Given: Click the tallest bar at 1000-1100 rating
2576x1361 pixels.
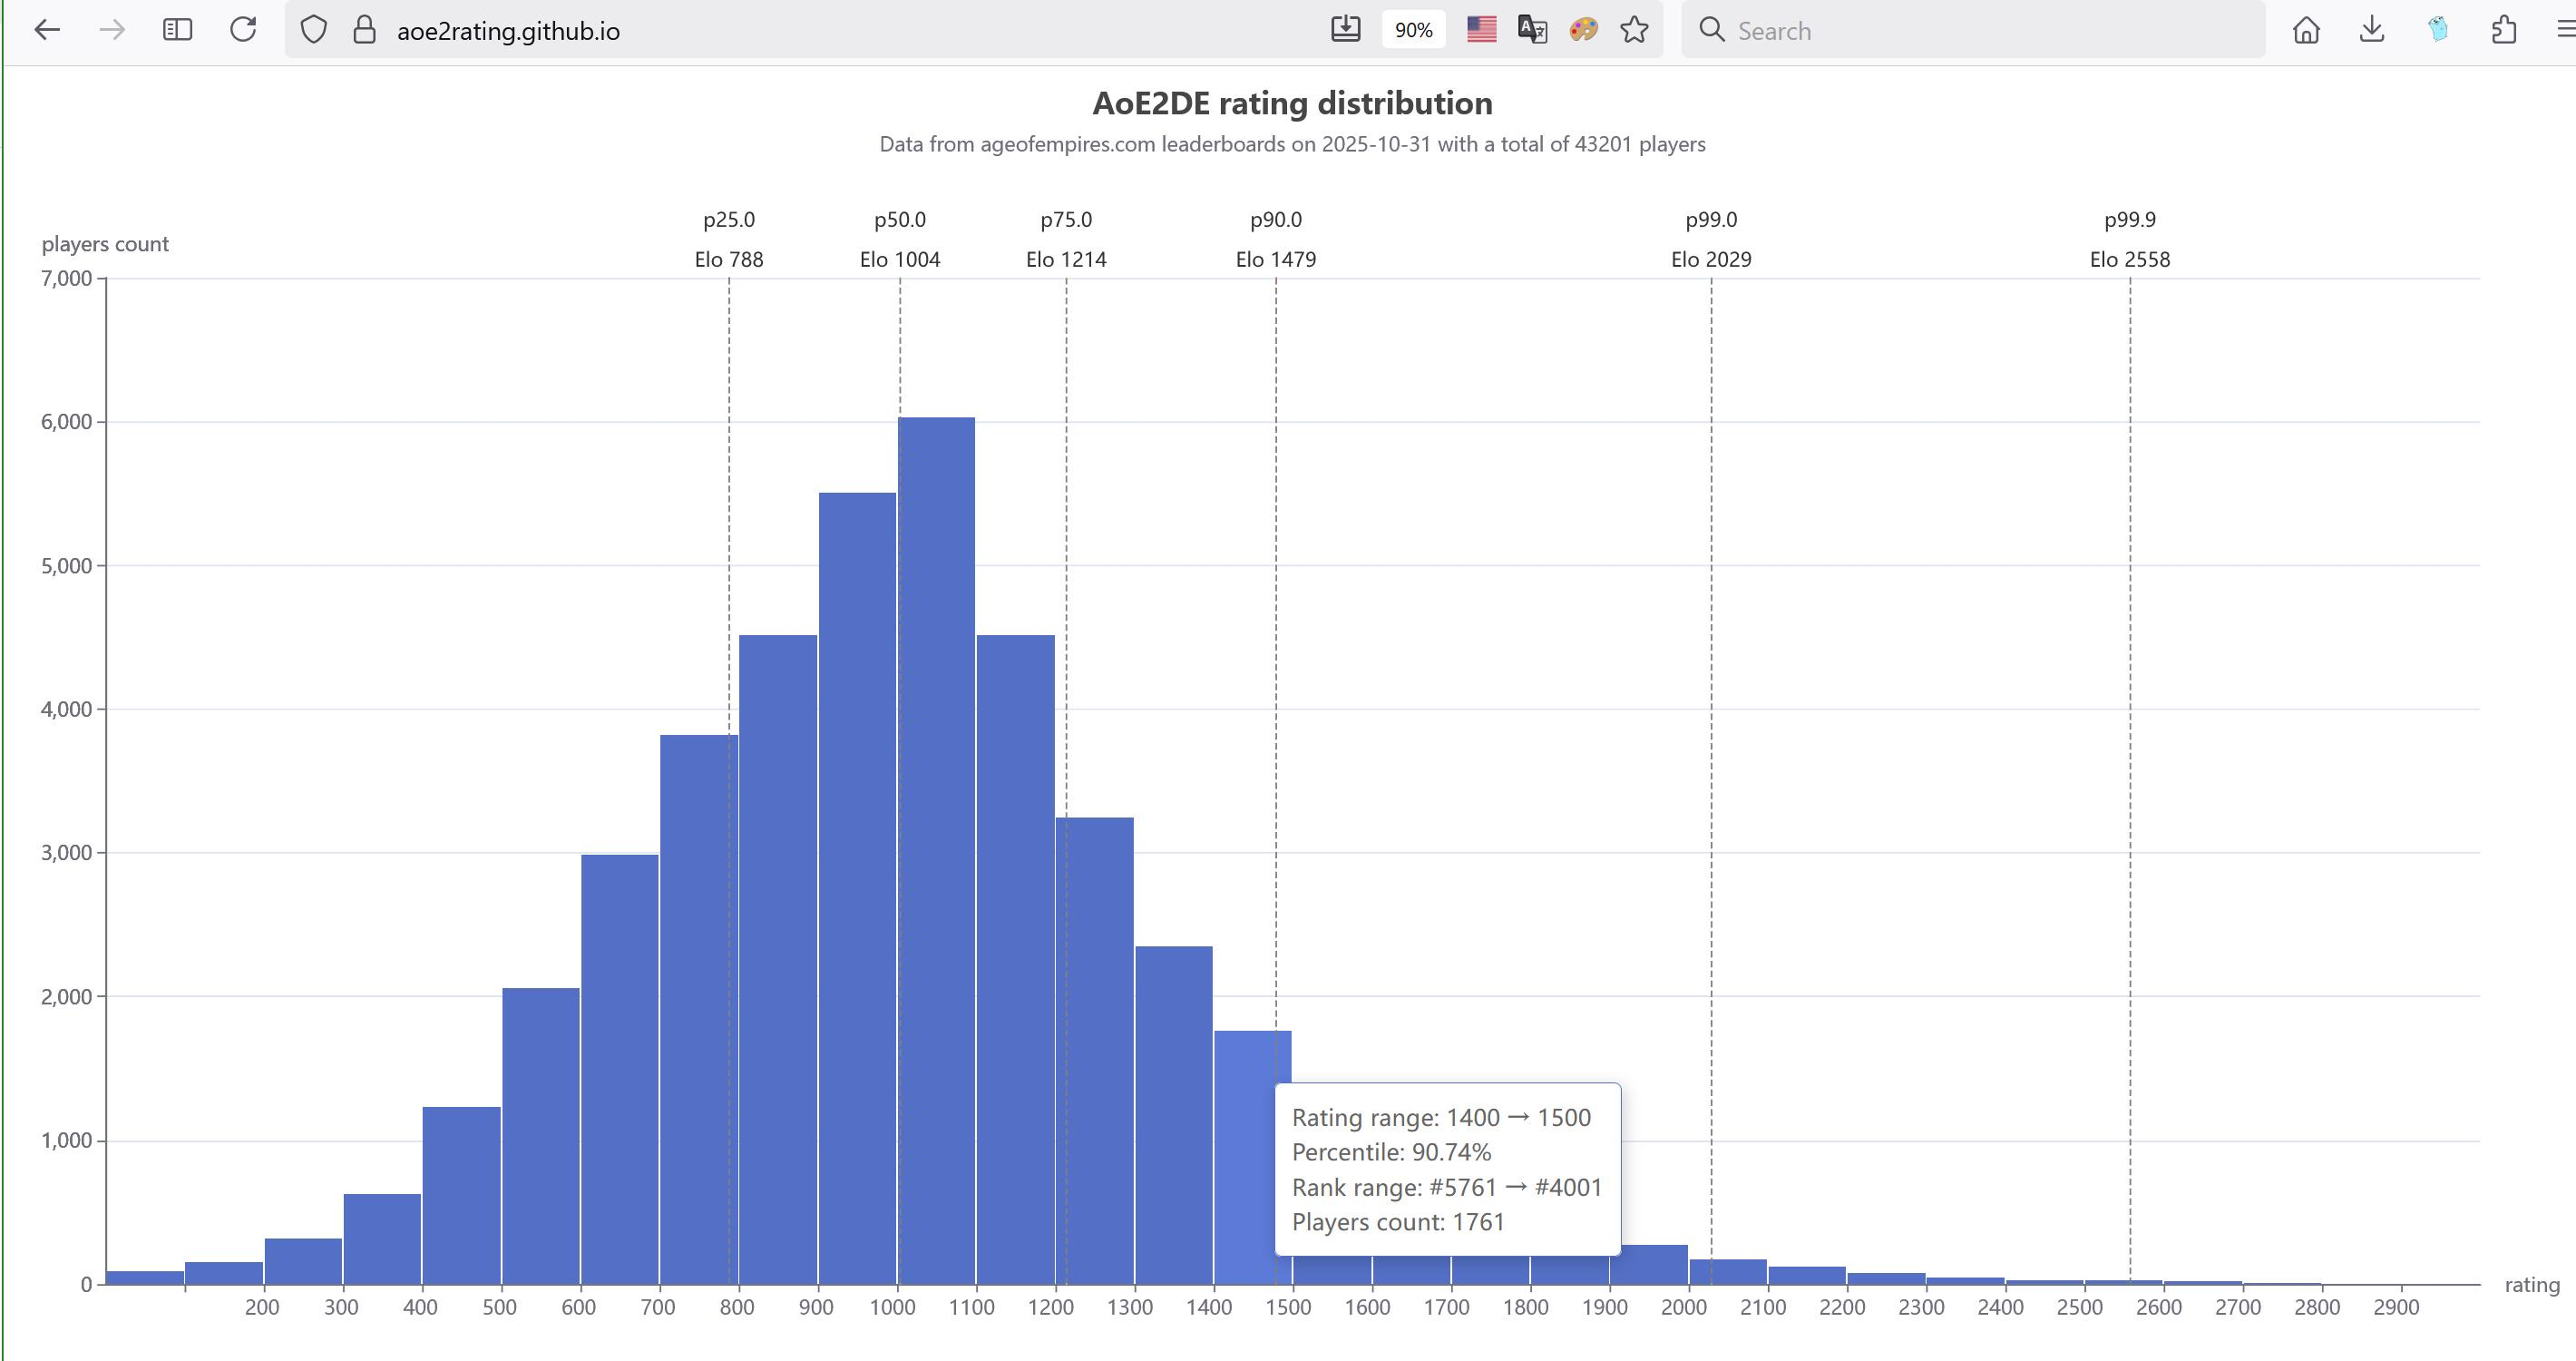Looking at the screenshot, I should 936,850.
